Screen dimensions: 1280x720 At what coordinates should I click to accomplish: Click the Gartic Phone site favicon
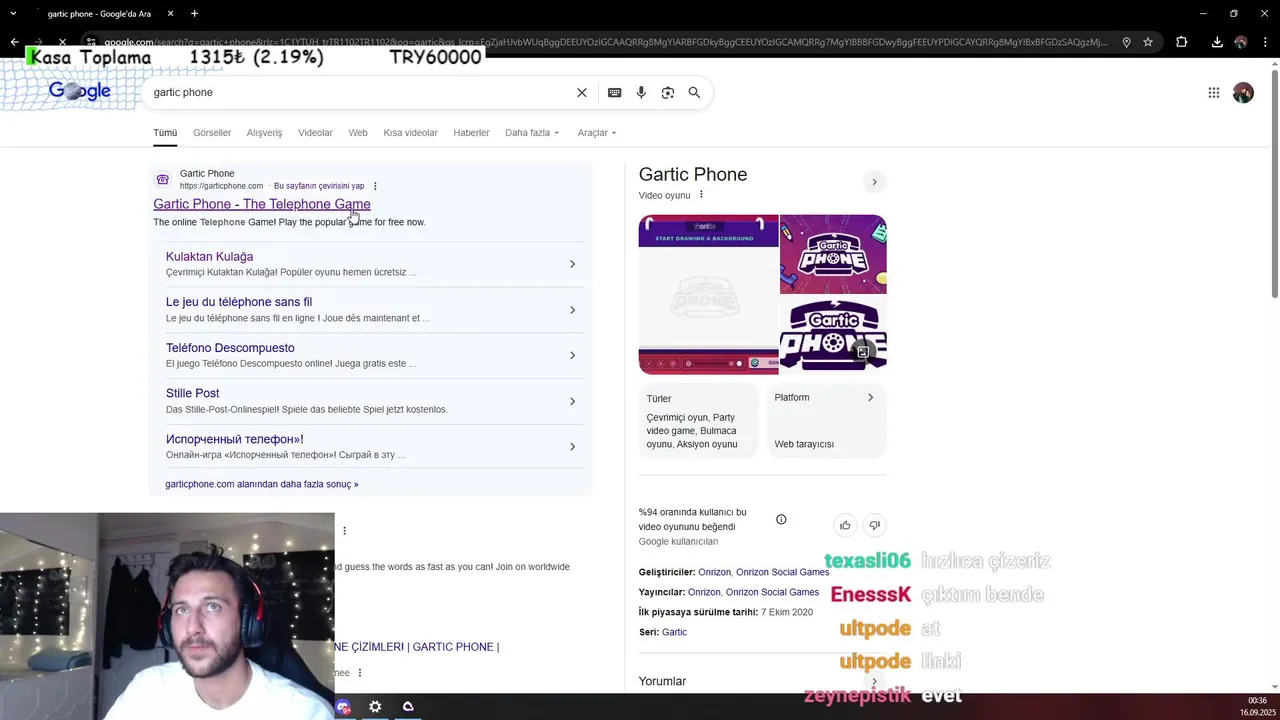[162, 180]
